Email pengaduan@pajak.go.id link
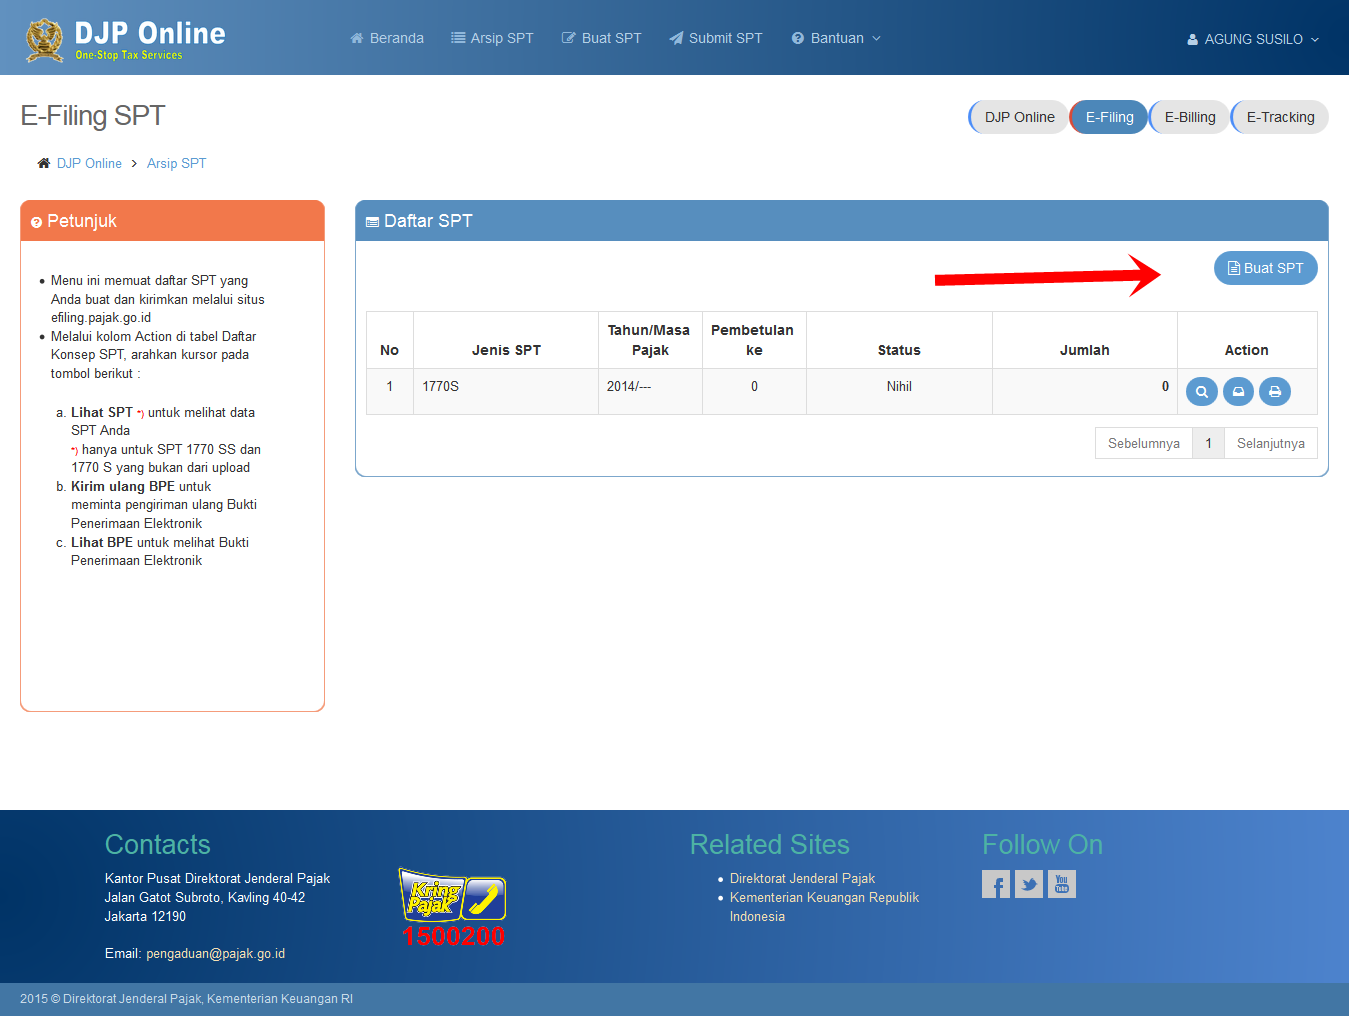The image size is (1349, 1016). click(x=215, y=953)
